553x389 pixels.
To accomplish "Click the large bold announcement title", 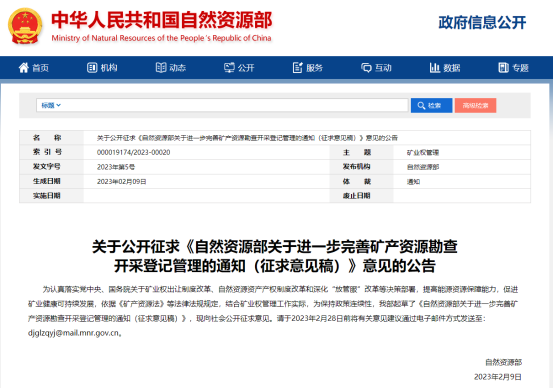I will 275,256.
